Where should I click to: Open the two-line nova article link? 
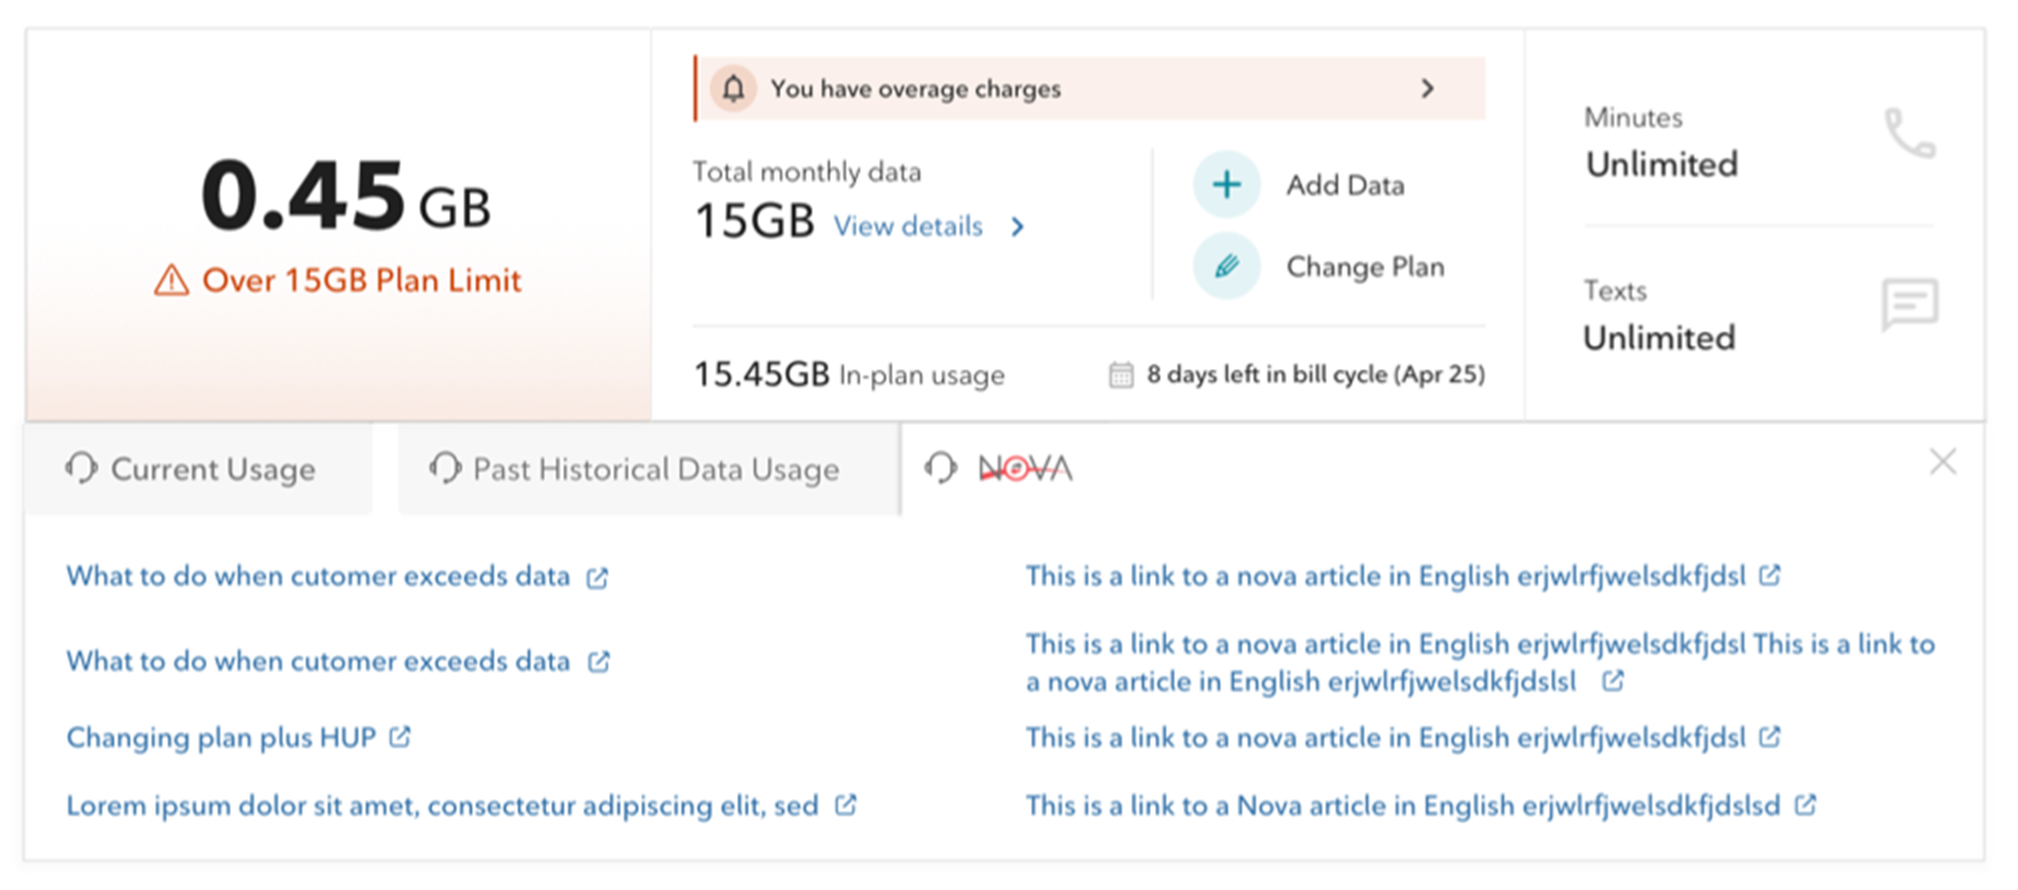1479,662
